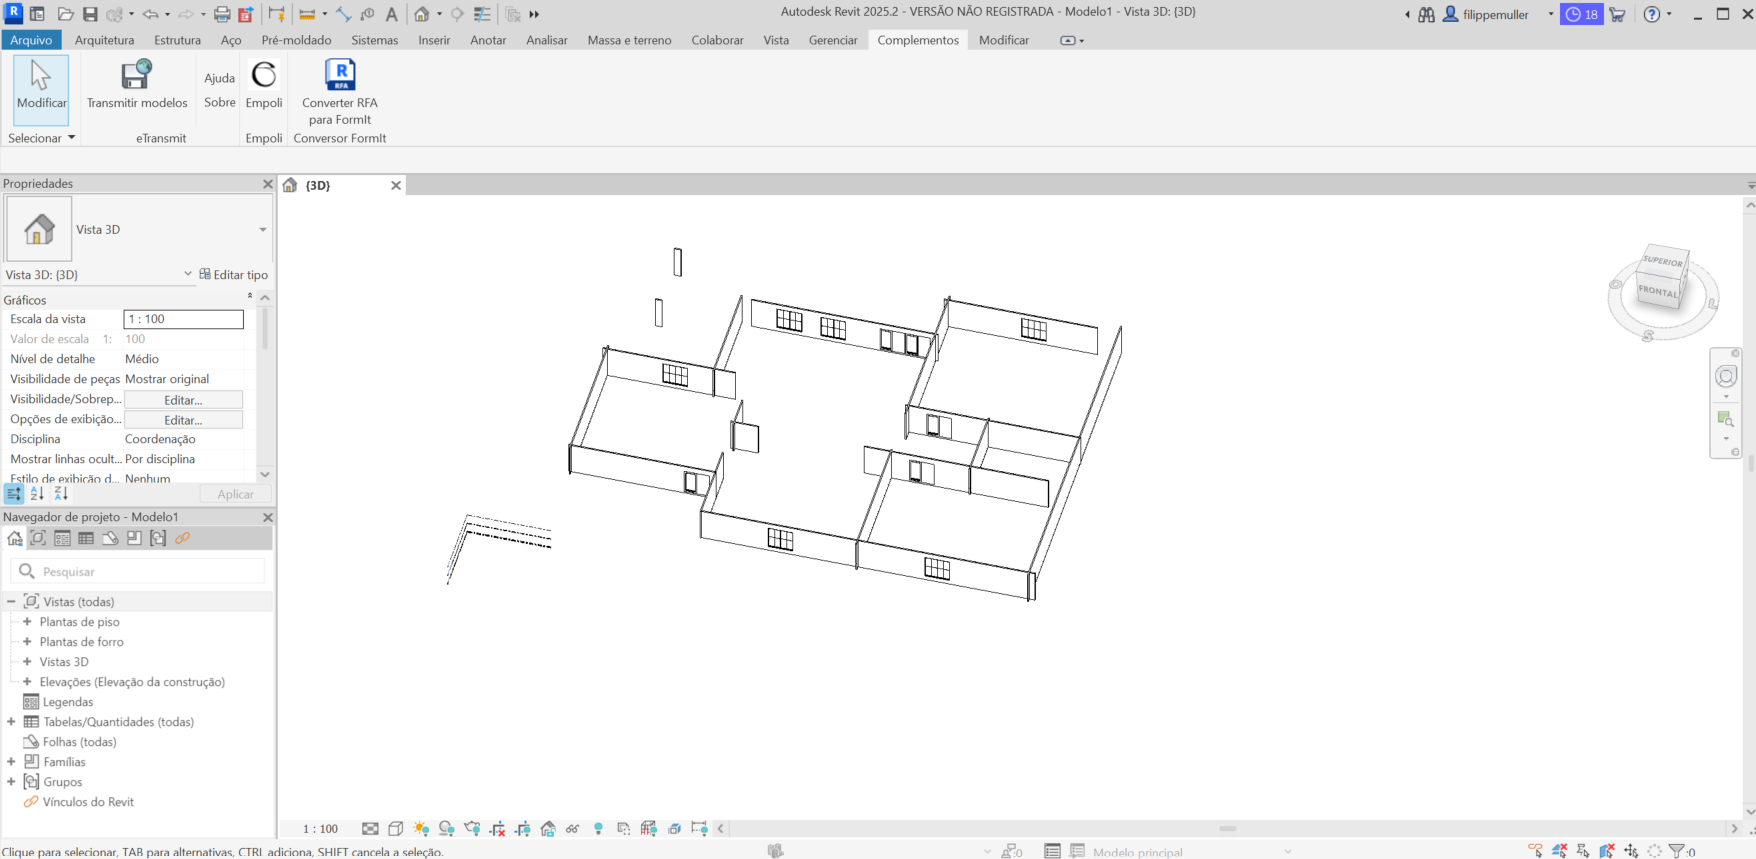Open a file from the quick access toolbar
The image size is (1756, 859).
(65, 14)
